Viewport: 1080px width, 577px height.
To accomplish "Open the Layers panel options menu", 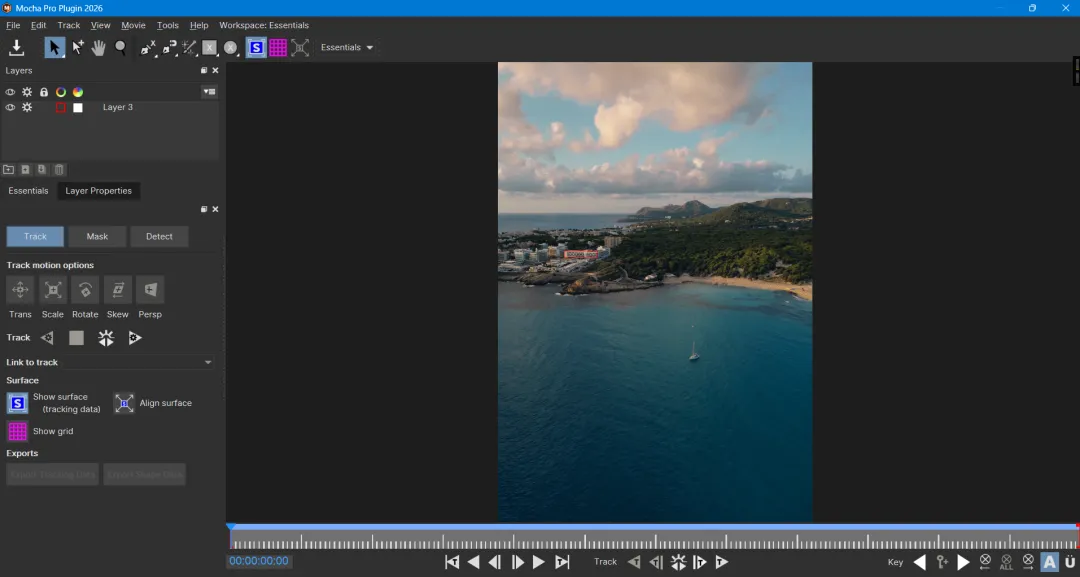I will (209, 92).
